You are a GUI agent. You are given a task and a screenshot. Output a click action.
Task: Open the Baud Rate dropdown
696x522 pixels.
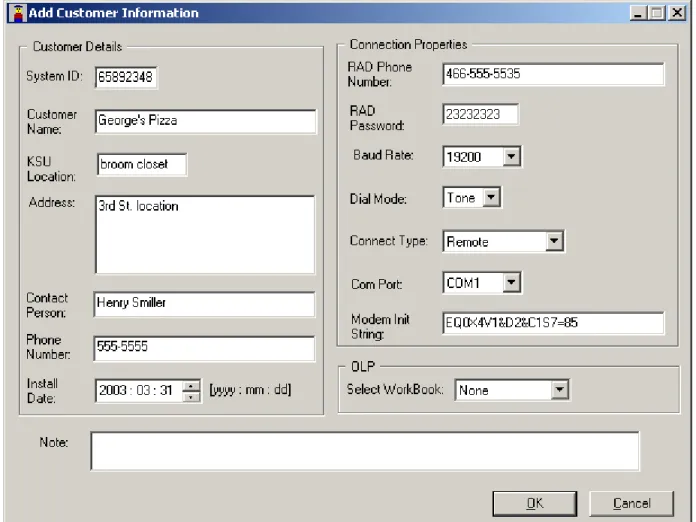[511, 157]
